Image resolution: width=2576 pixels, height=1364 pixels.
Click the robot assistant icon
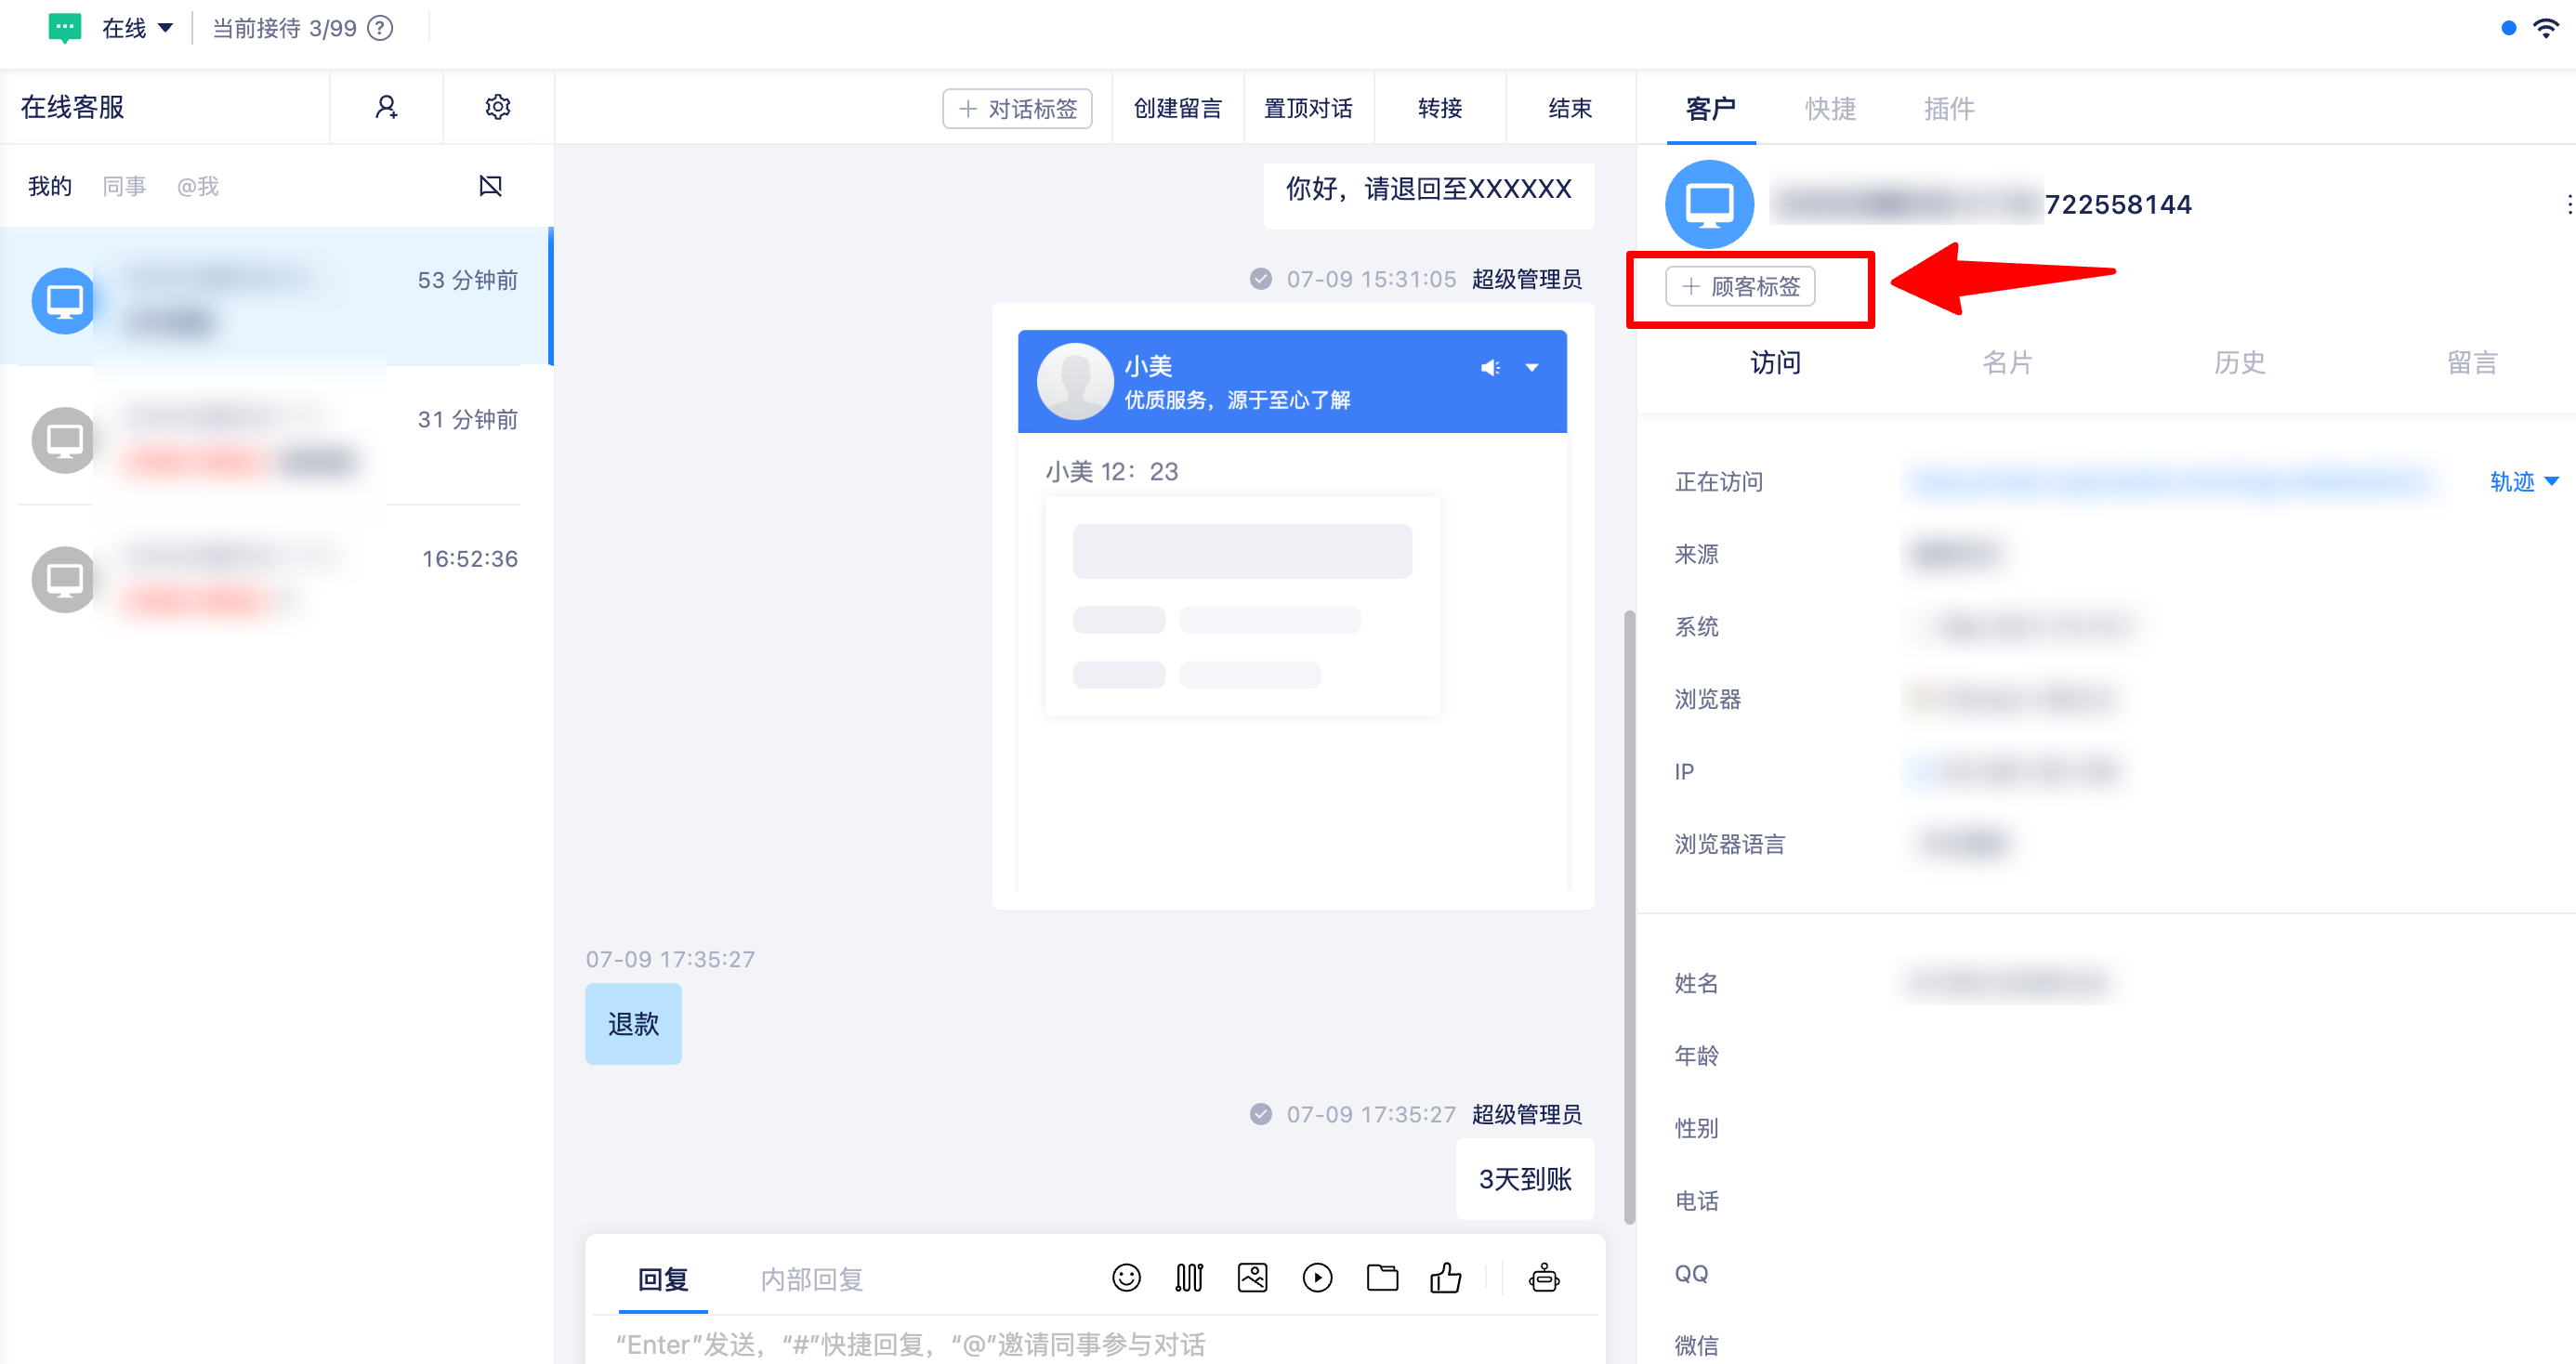click(1544, 1278)
